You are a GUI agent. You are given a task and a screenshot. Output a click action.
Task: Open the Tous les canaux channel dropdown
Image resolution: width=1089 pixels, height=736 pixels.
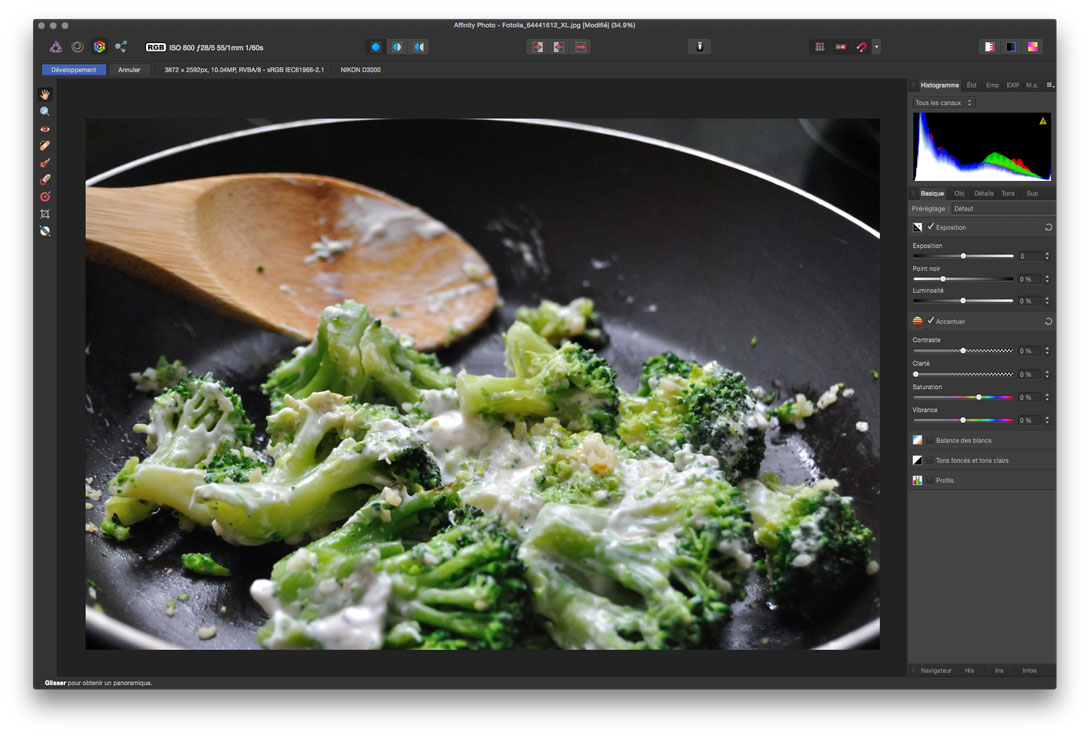(944, 103)
